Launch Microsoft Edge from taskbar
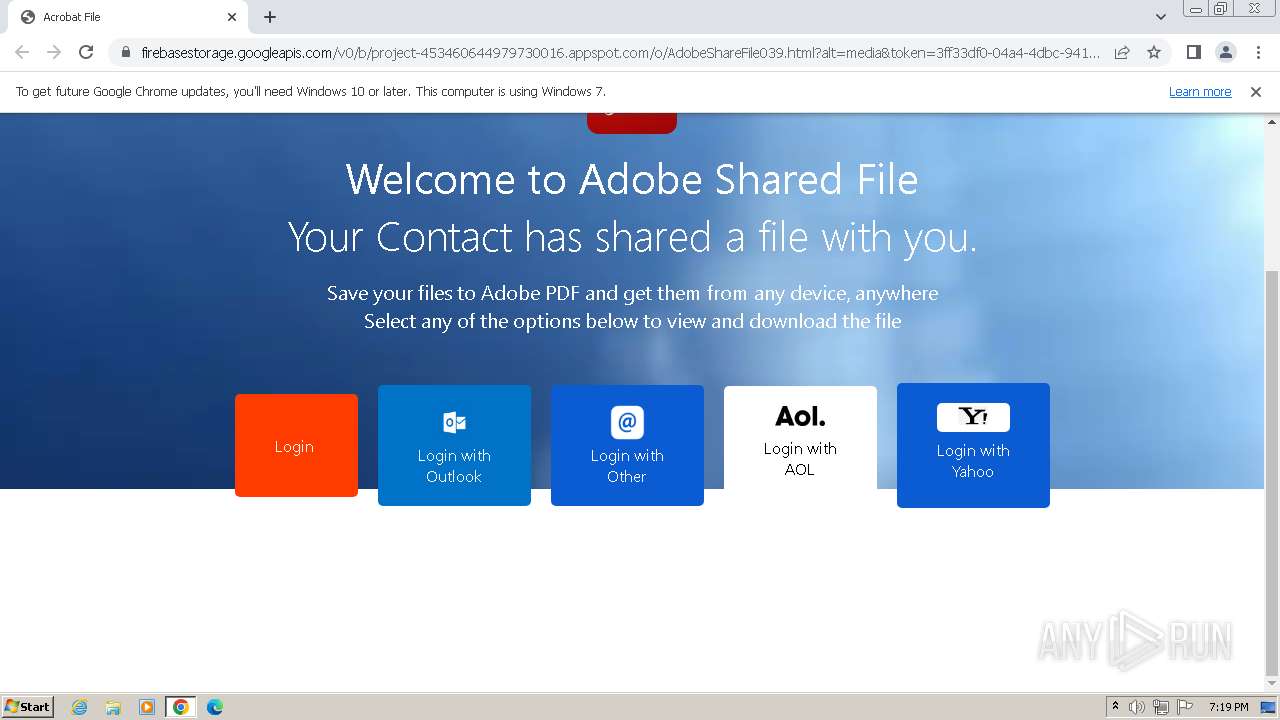 (215, 707)
